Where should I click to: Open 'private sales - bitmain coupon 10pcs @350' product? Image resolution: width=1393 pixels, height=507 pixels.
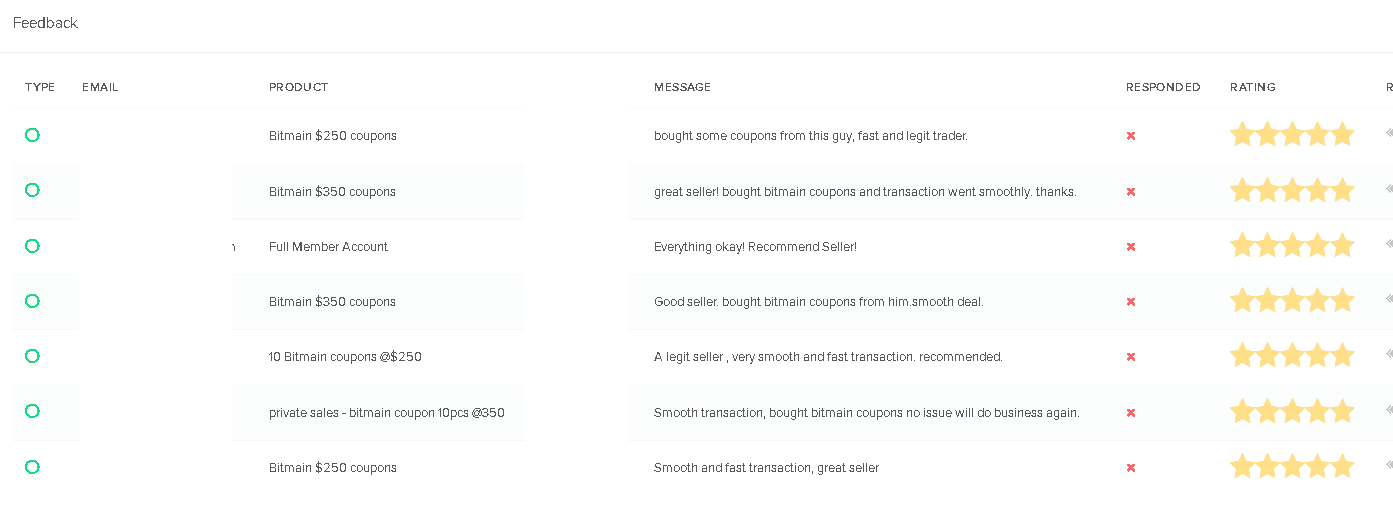click(x=387, y=413)
